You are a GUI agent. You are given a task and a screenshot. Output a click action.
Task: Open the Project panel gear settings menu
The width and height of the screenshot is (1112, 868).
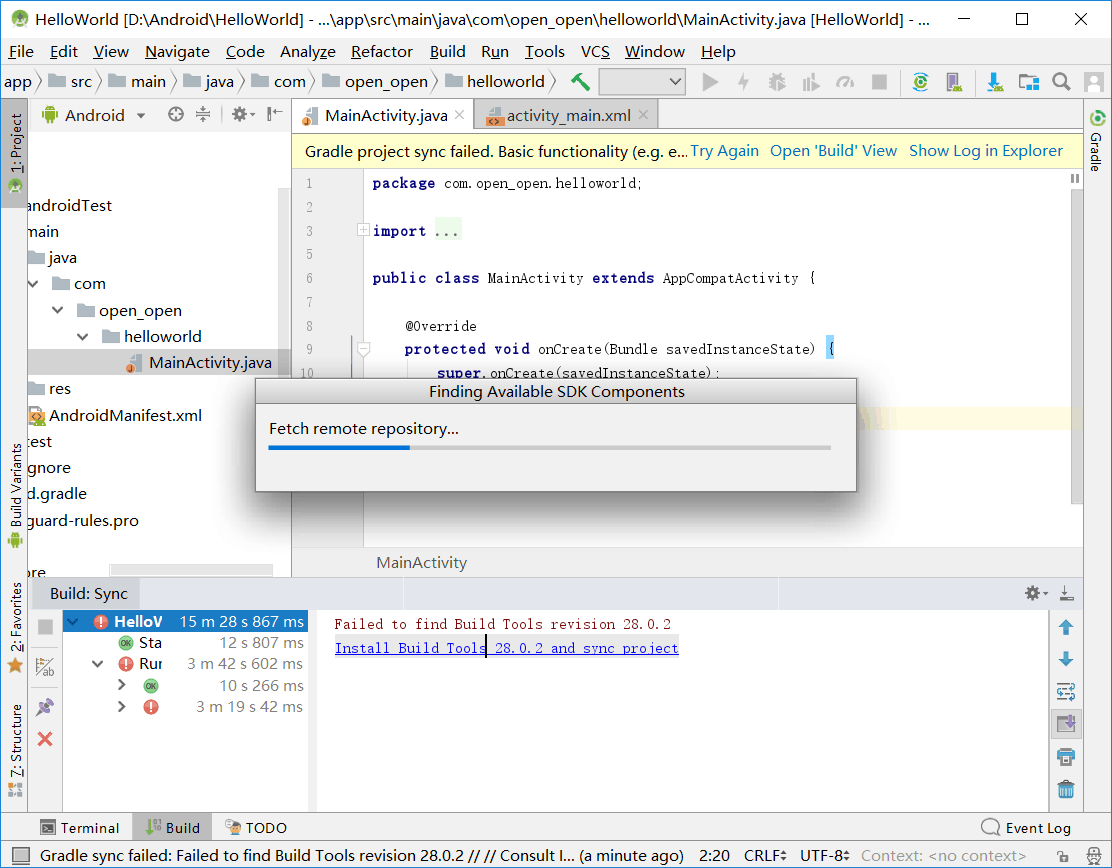[242, 114]
